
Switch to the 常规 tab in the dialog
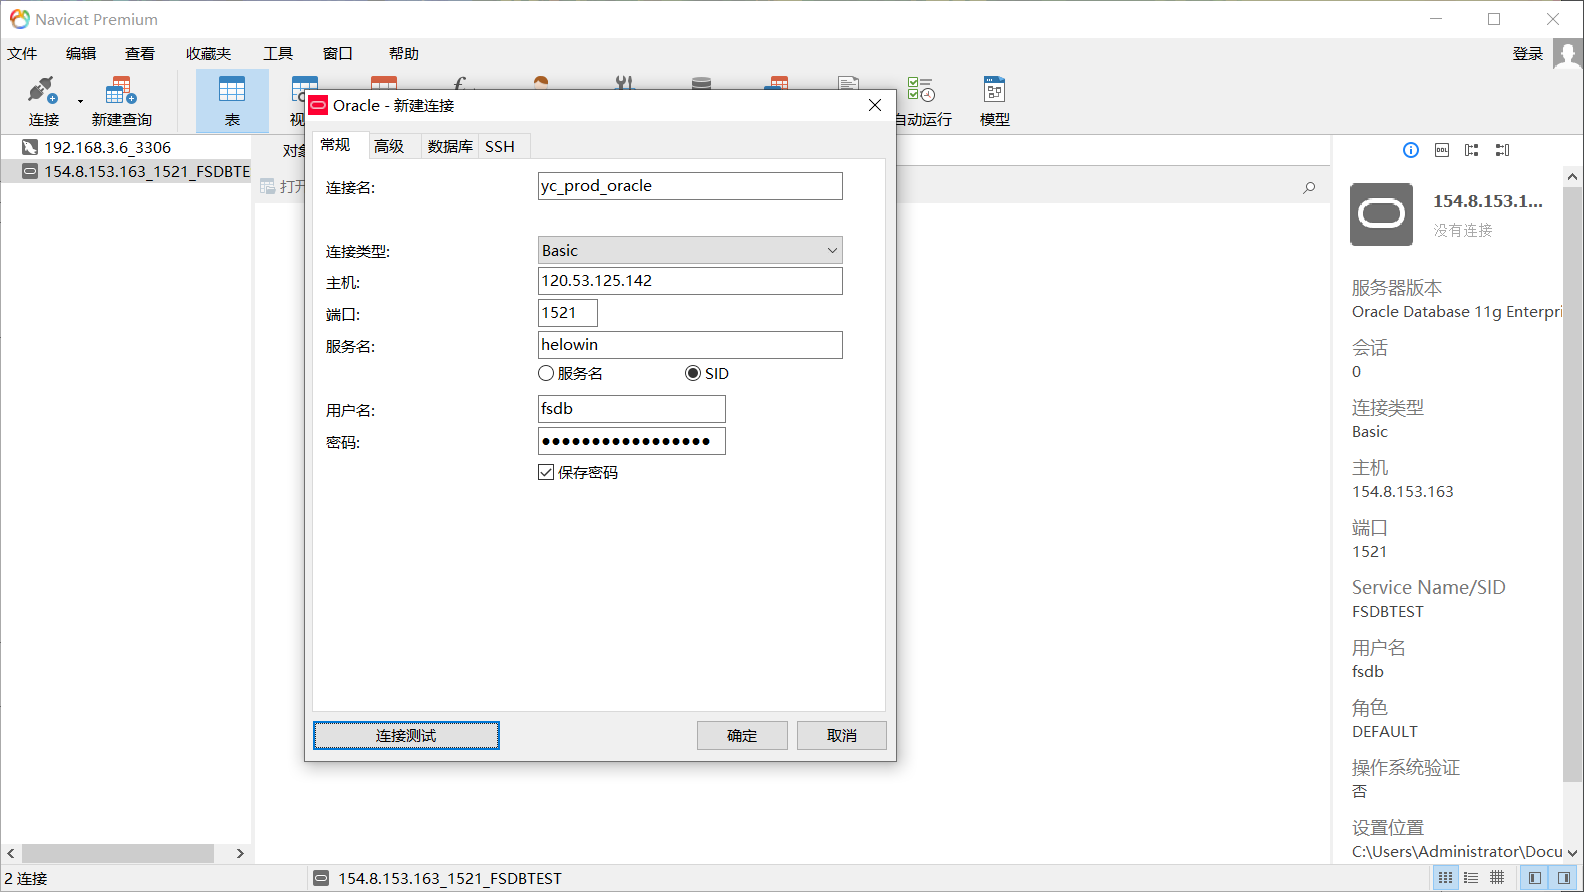(x=339, y=145)
